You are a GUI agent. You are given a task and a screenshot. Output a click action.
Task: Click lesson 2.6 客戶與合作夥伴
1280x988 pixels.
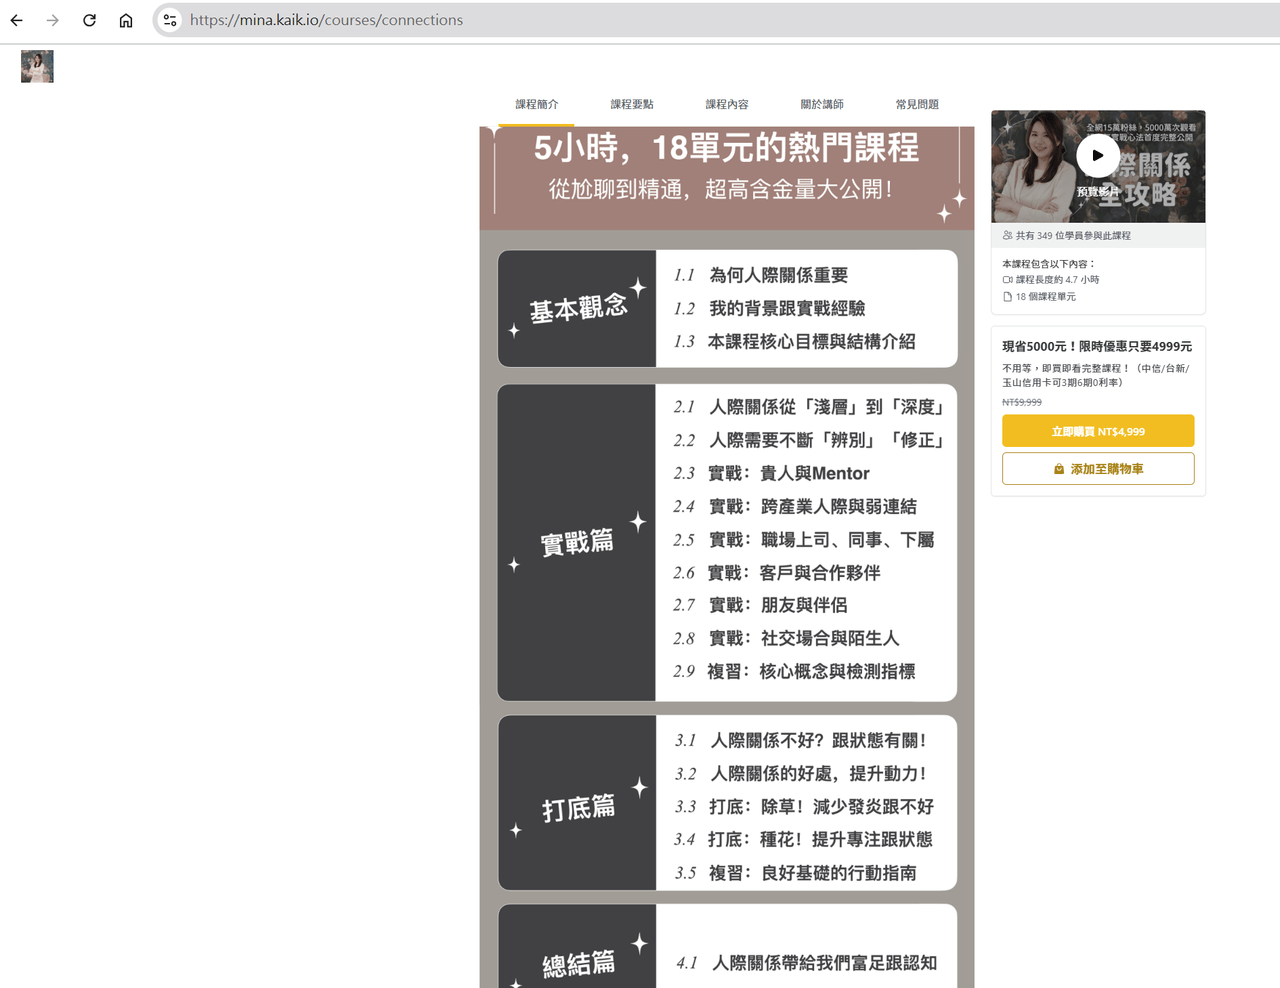(777, 572)
